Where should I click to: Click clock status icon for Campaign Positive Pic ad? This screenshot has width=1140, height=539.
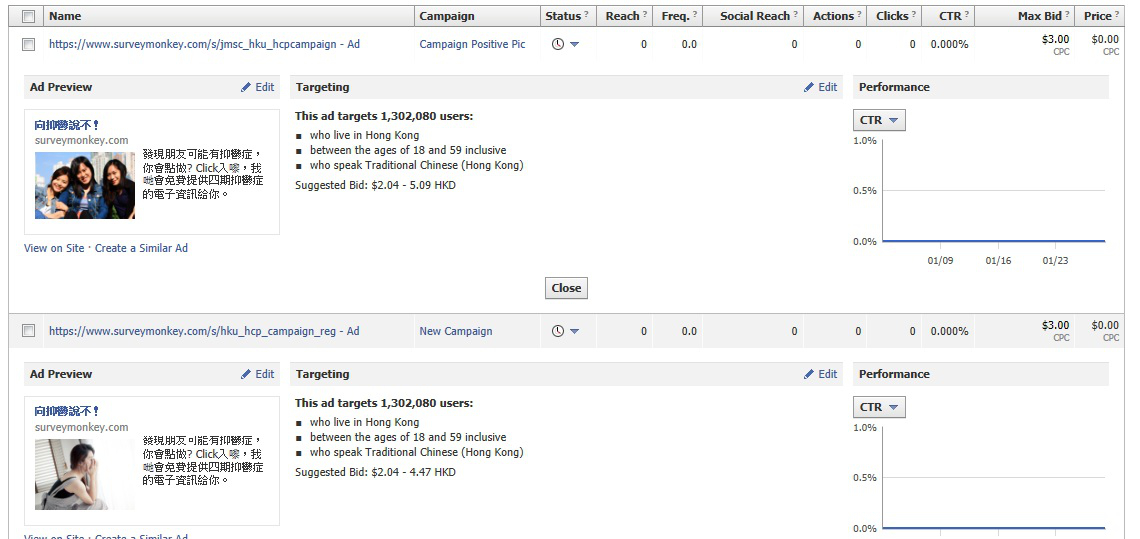558,45
